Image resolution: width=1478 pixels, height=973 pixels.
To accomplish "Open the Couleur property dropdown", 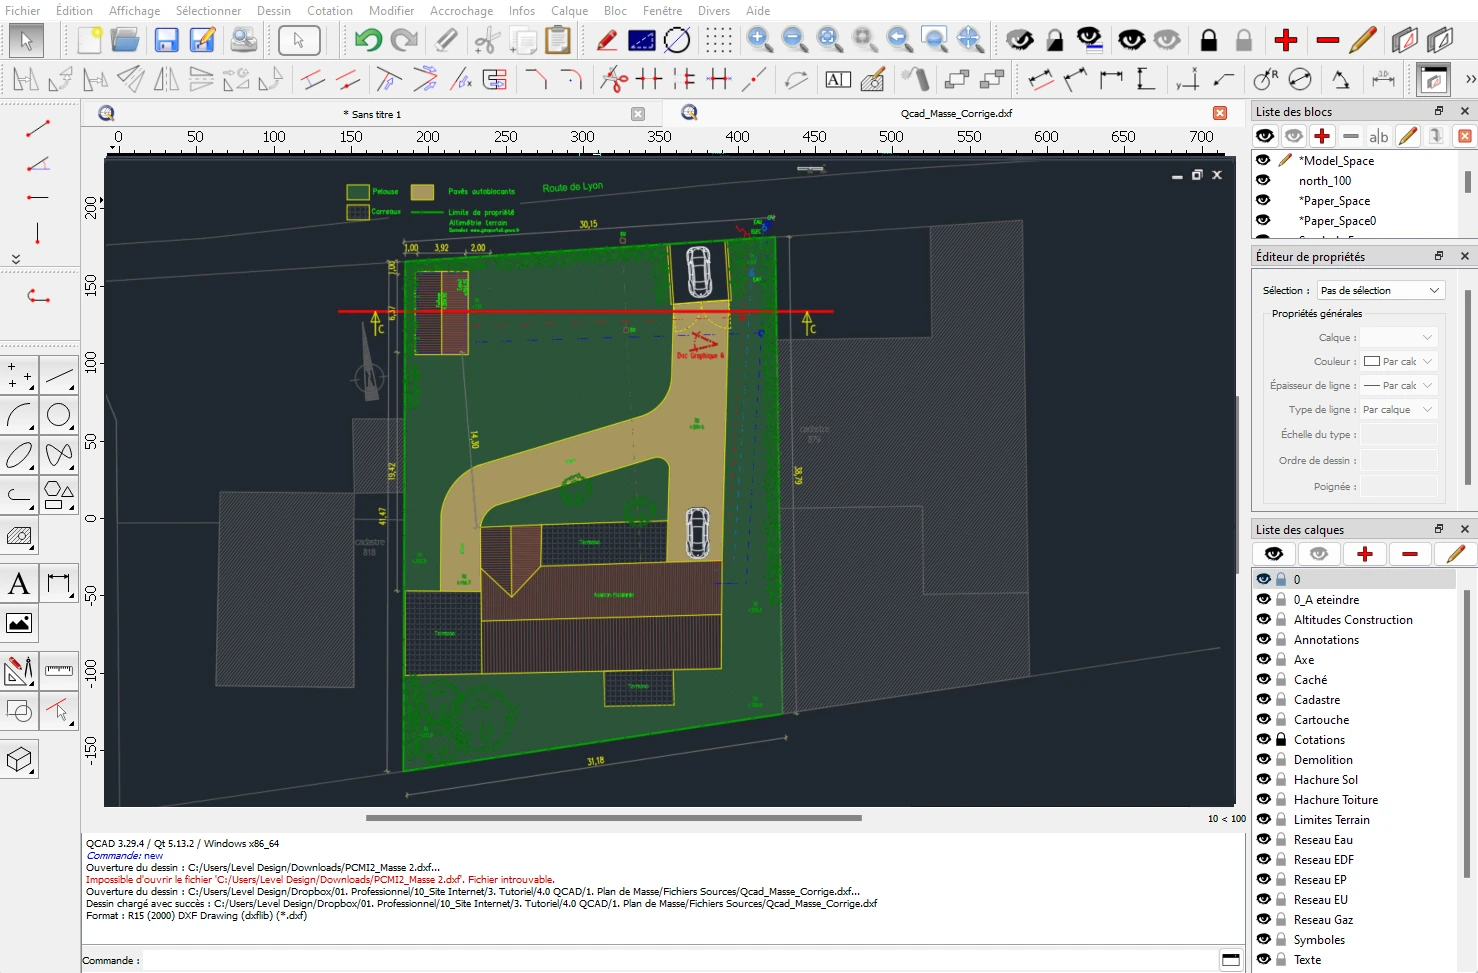I will point(1398,362).
